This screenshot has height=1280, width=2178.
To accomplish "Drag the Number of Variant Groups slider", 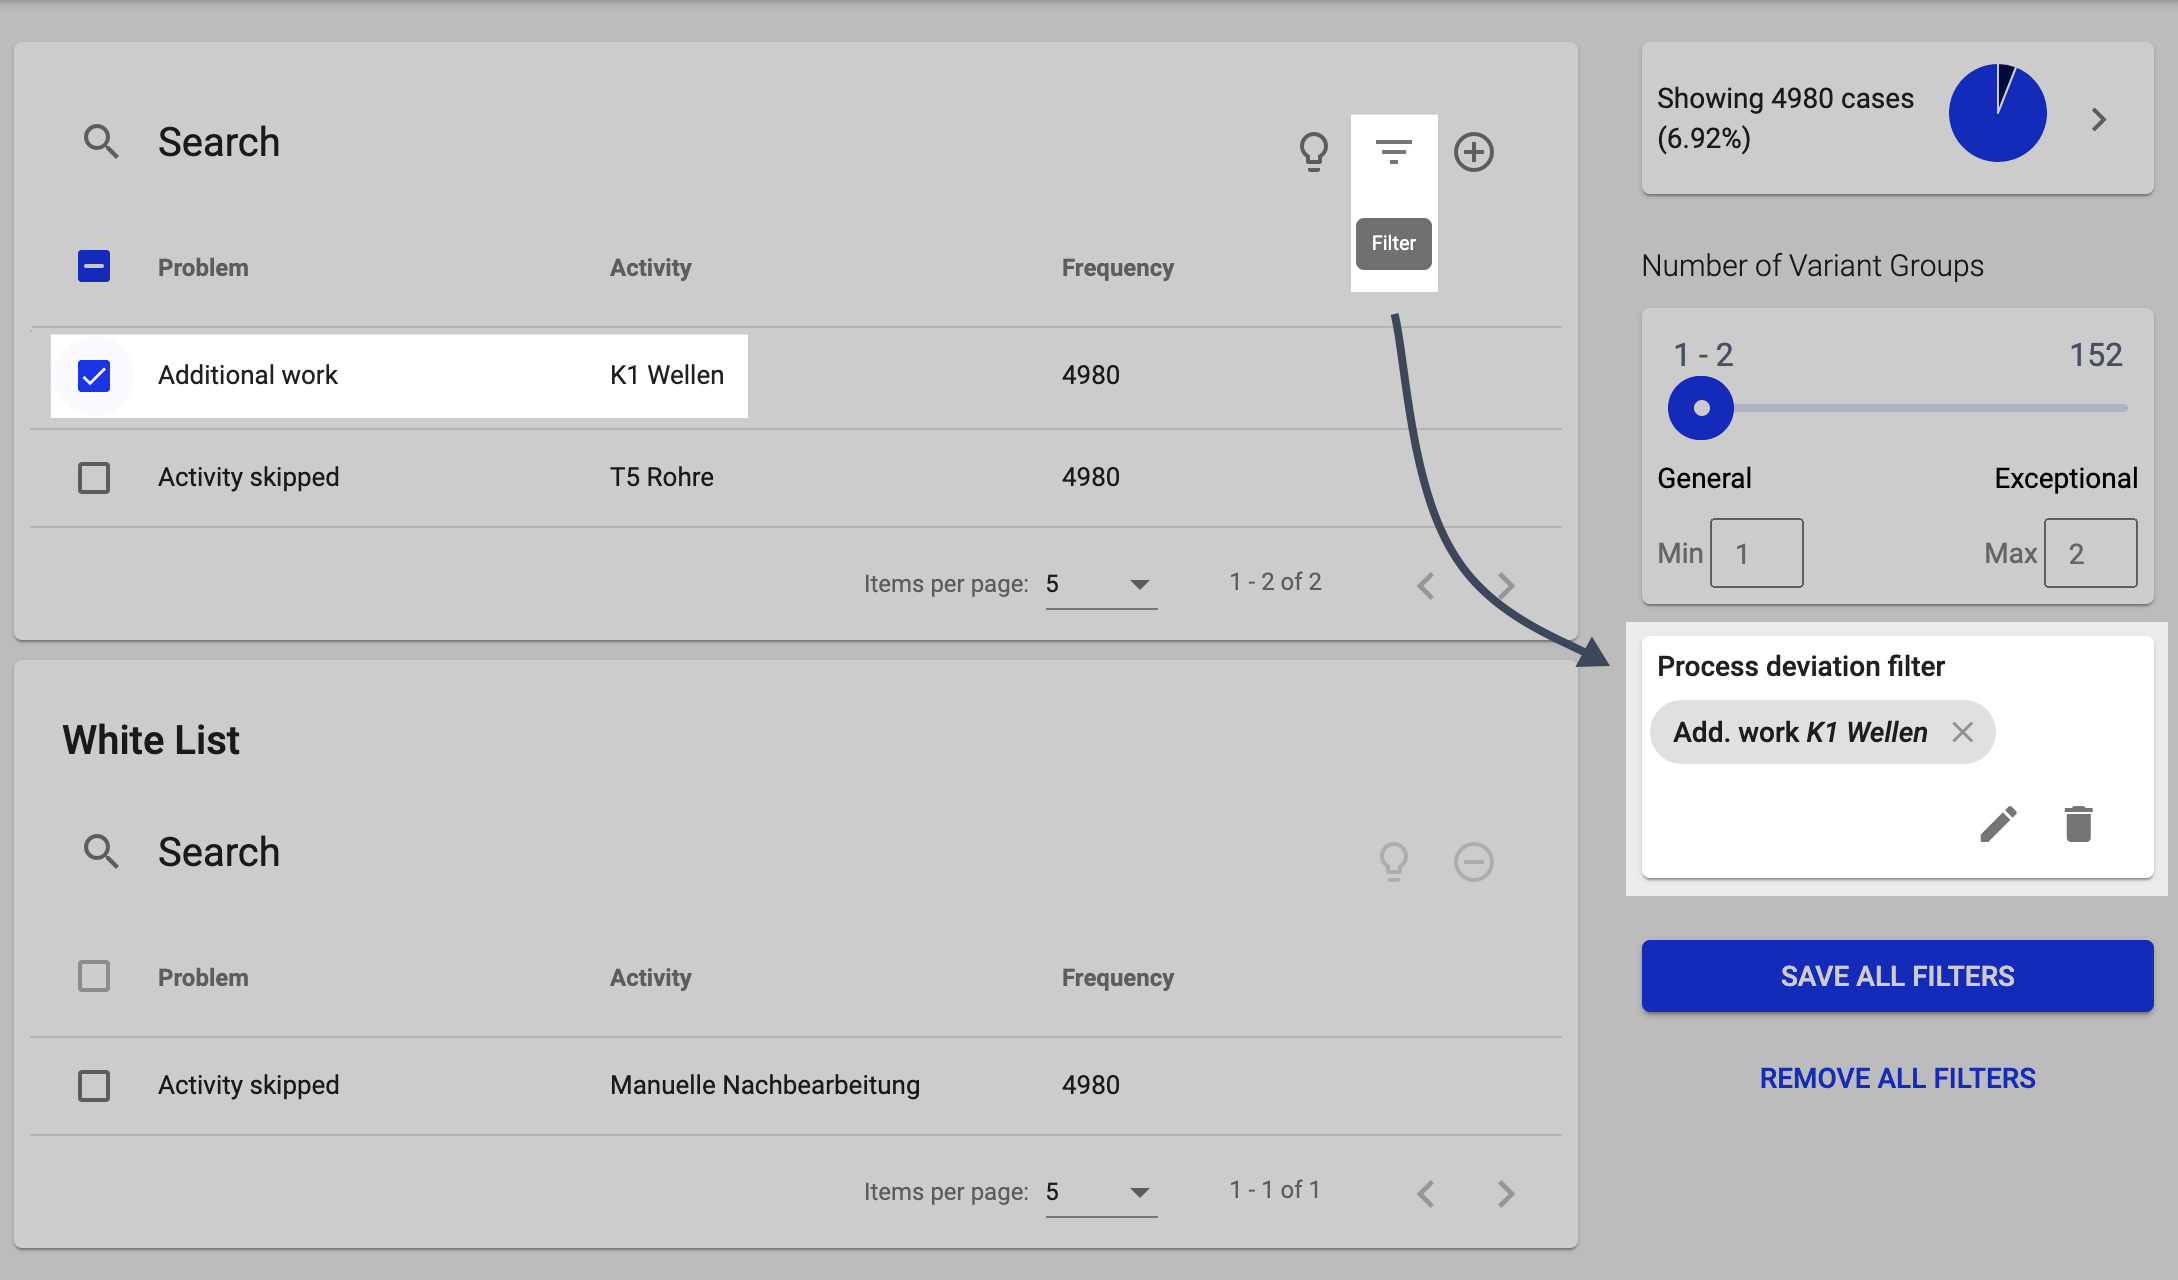I will (1700, 408).
